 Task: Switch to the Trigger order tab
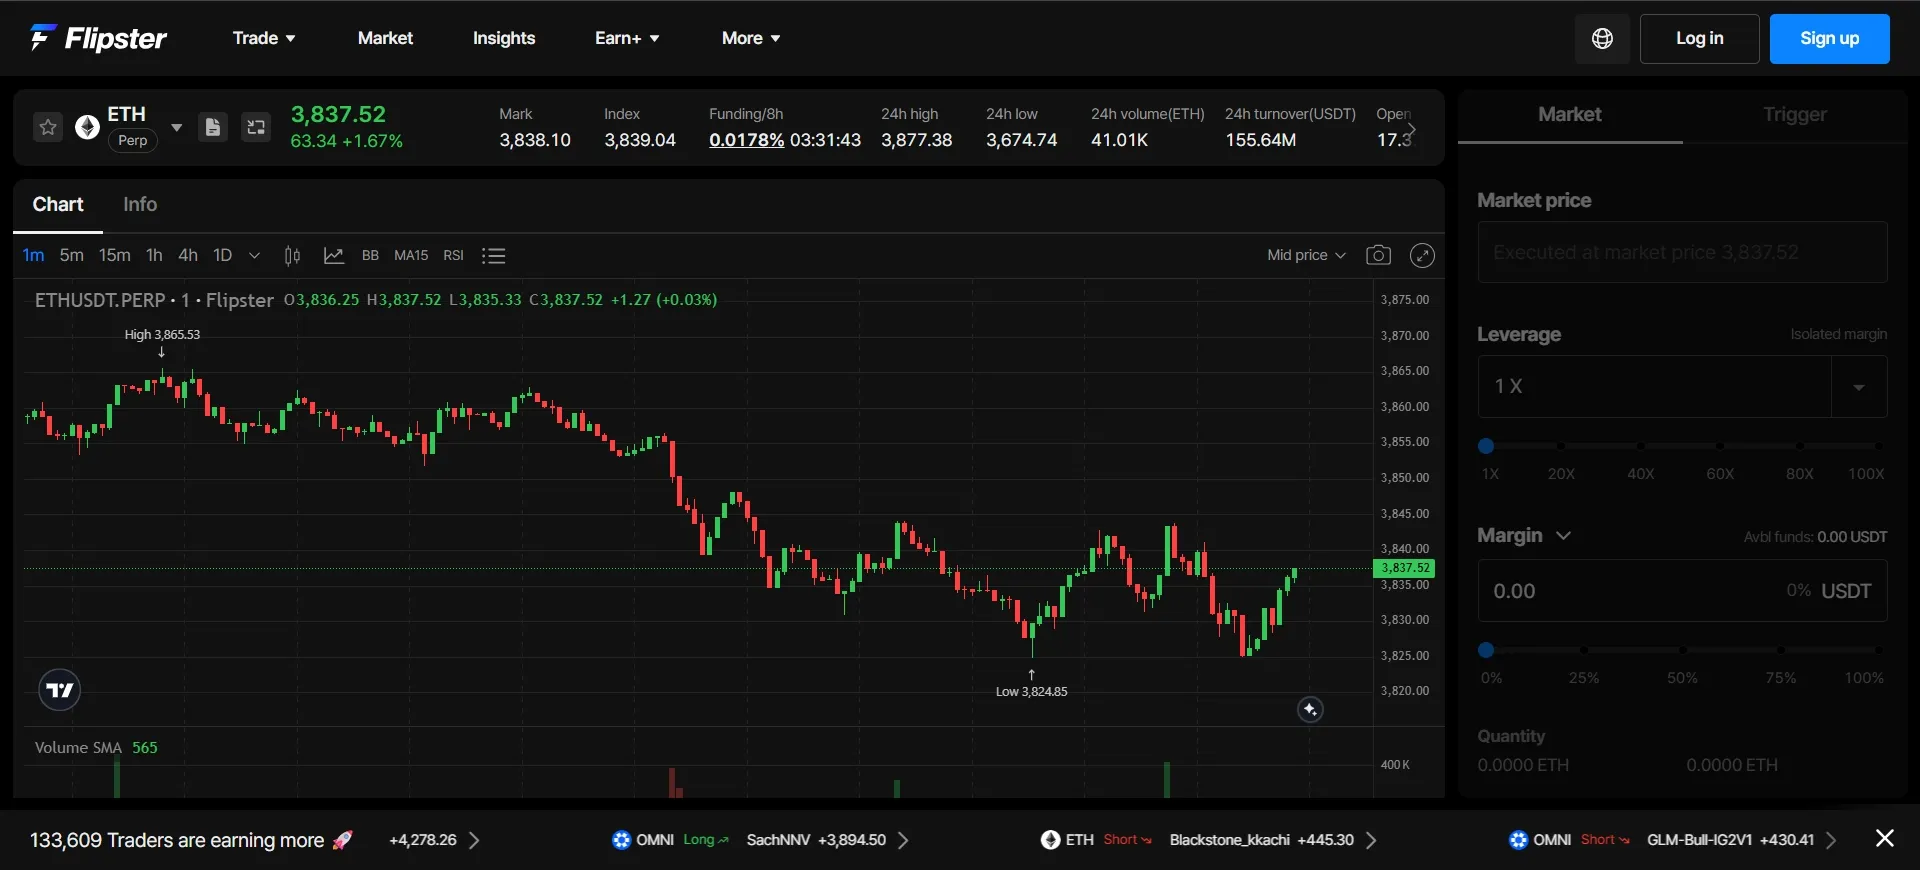click(1795, 115)
